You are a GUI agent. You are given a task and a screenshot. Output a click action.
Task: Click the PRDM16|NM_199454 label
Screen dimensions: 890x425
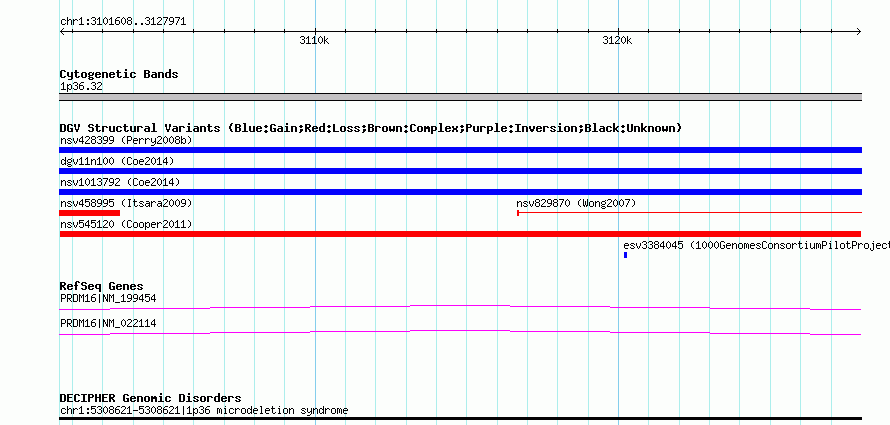(x=108, y=298)
